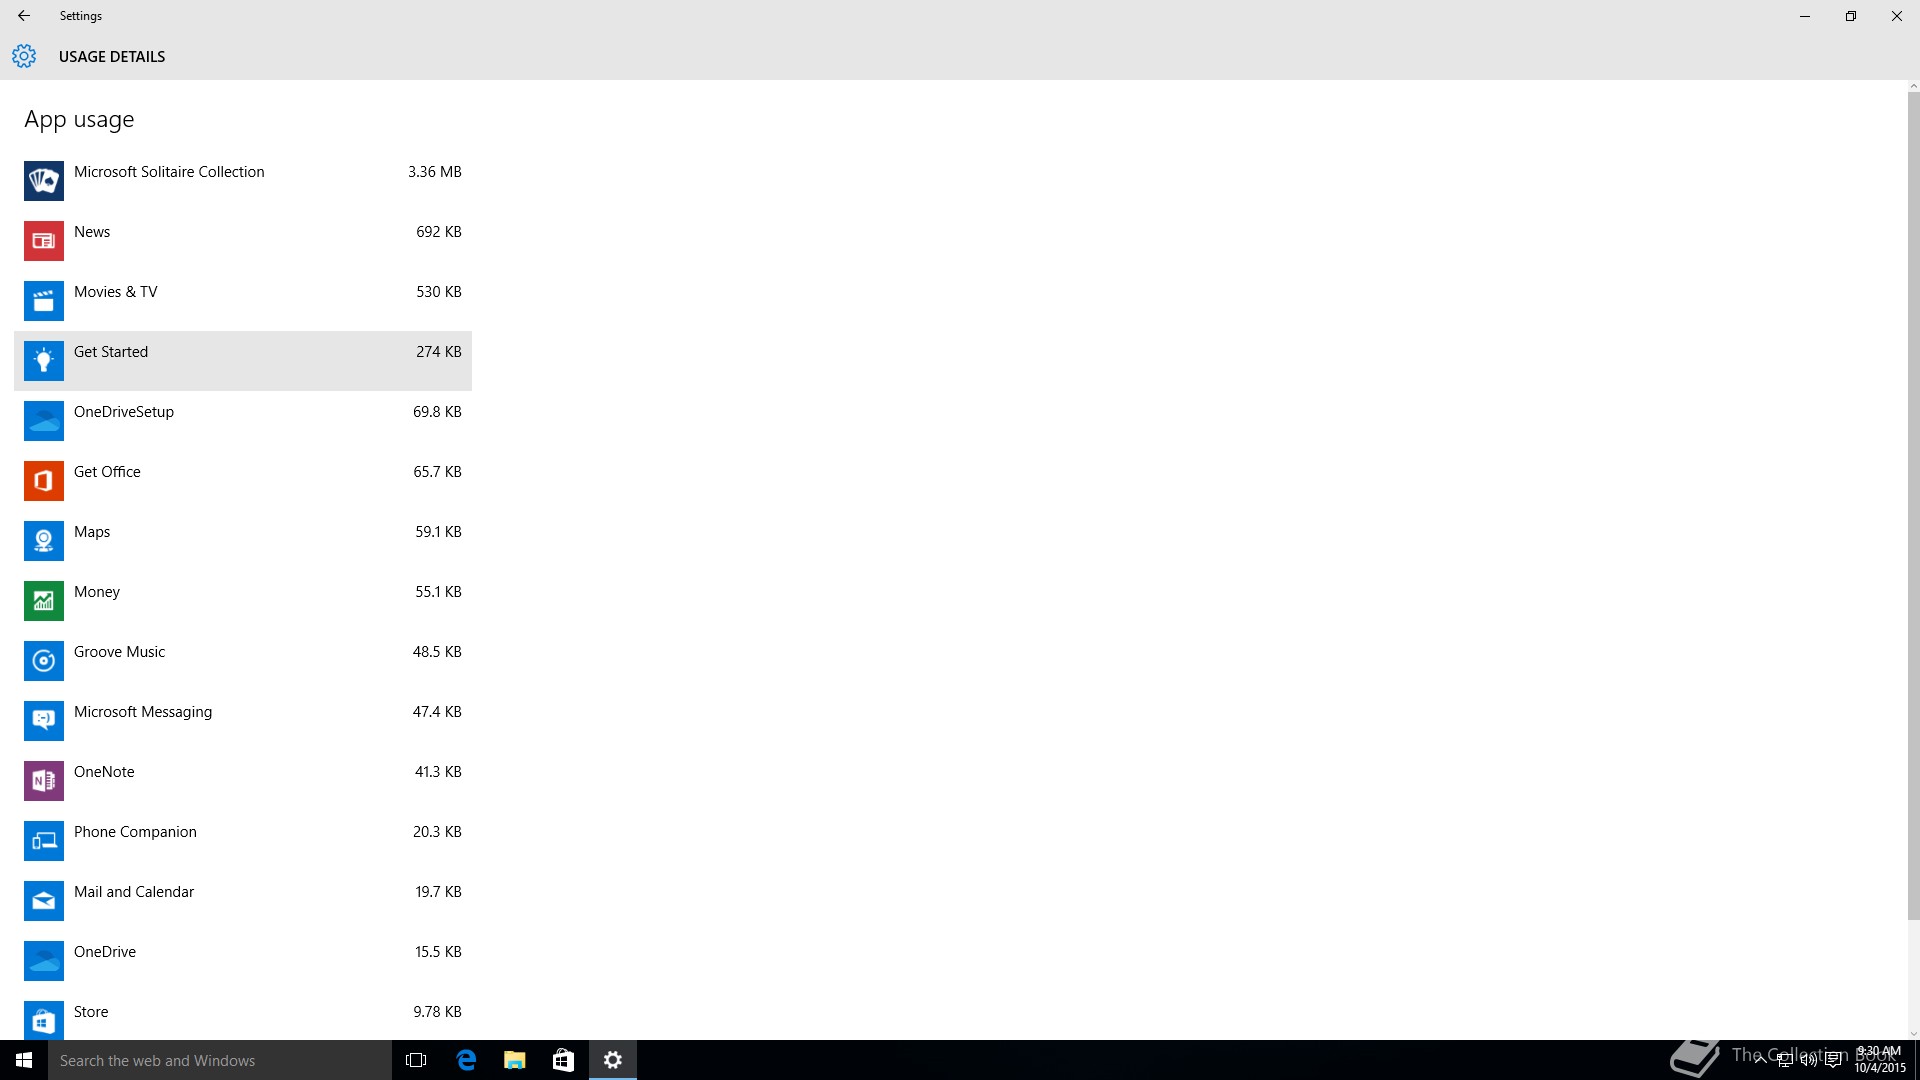This screenshot has width=1920, height=1080.
Task: Open the Action Center notifications icon
Action: 1833,1060
